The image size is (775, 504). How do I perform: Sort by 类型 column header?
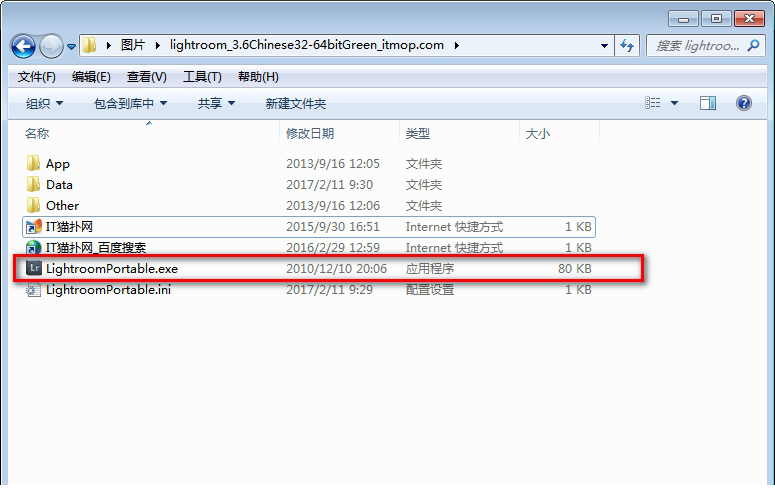pyautogui.click(x=418, y=133)
